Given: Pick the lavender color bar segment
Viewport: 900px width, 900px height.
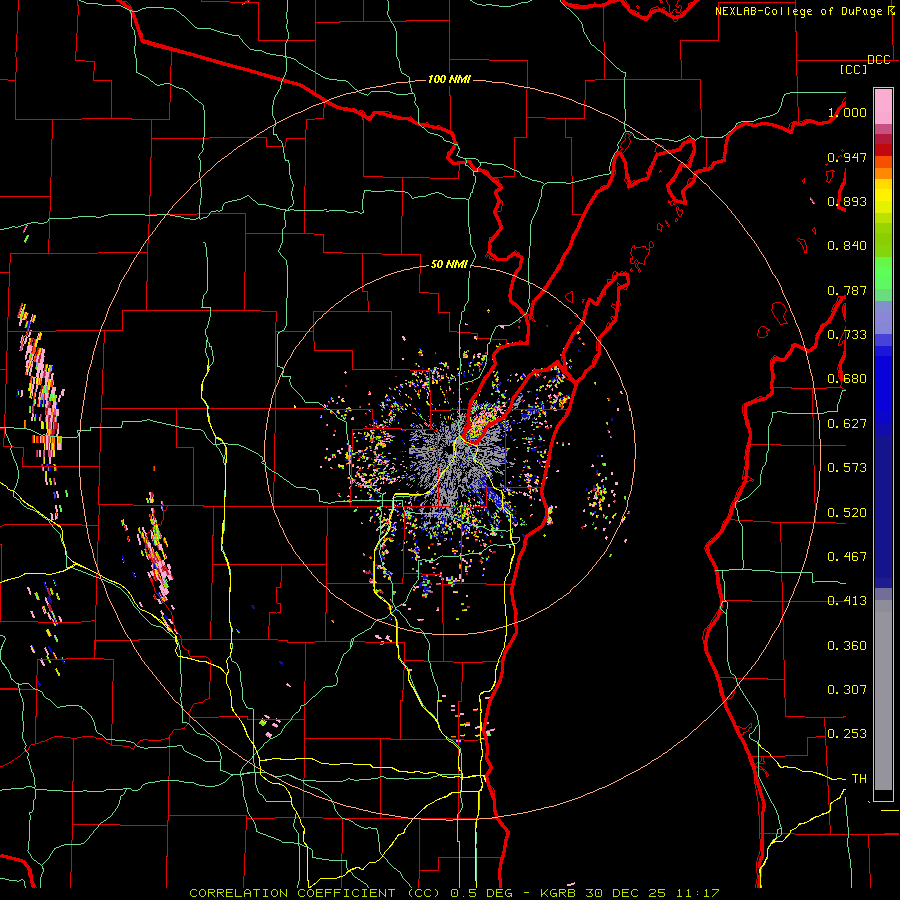Looking at the screenshot, I should 883,317.
